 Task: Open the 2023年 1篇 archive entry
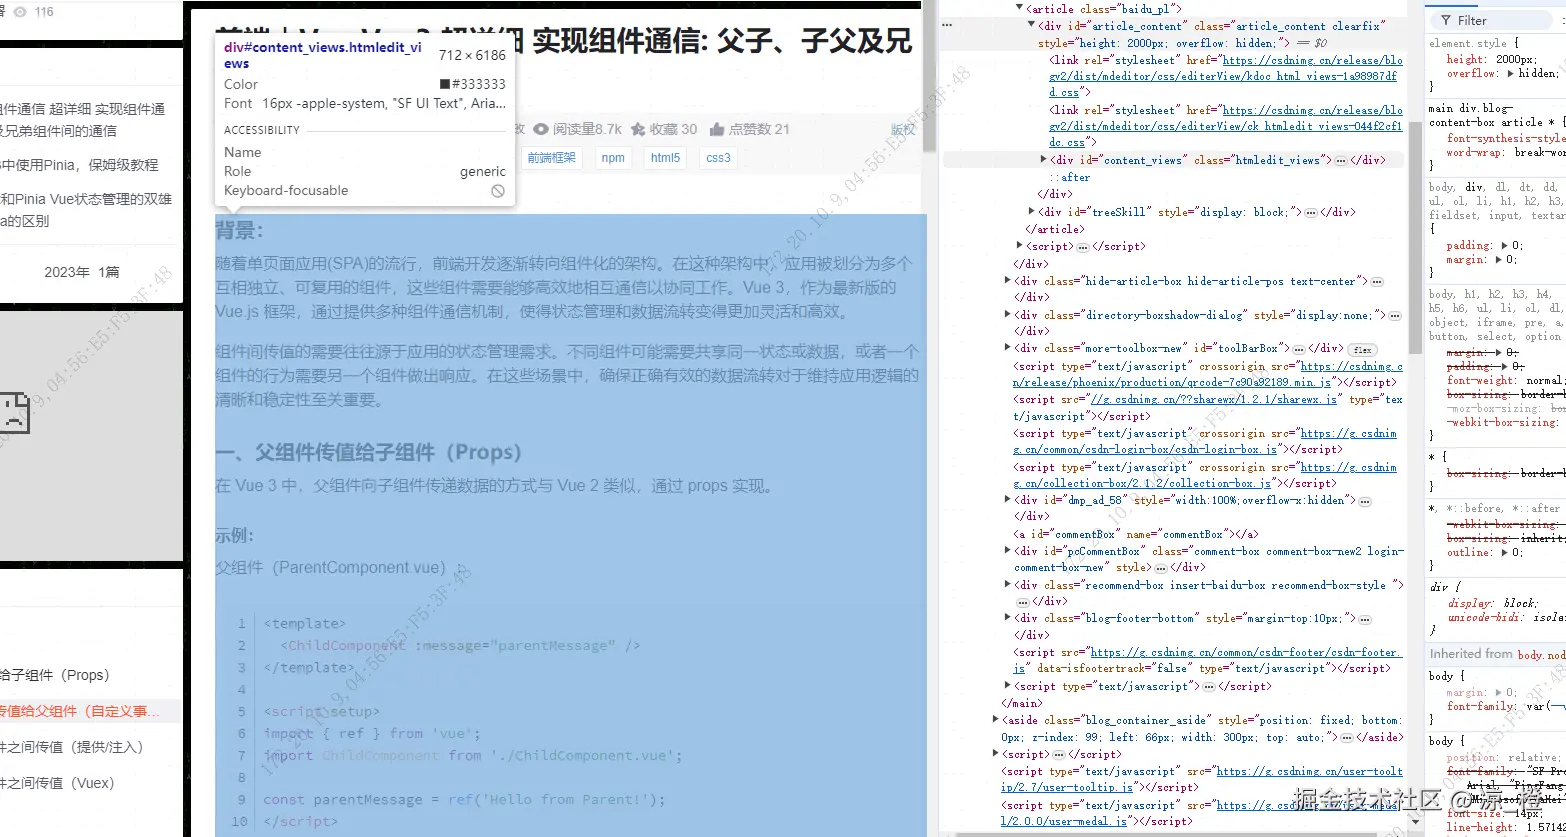pyautogui.click(x=81, y=272)
